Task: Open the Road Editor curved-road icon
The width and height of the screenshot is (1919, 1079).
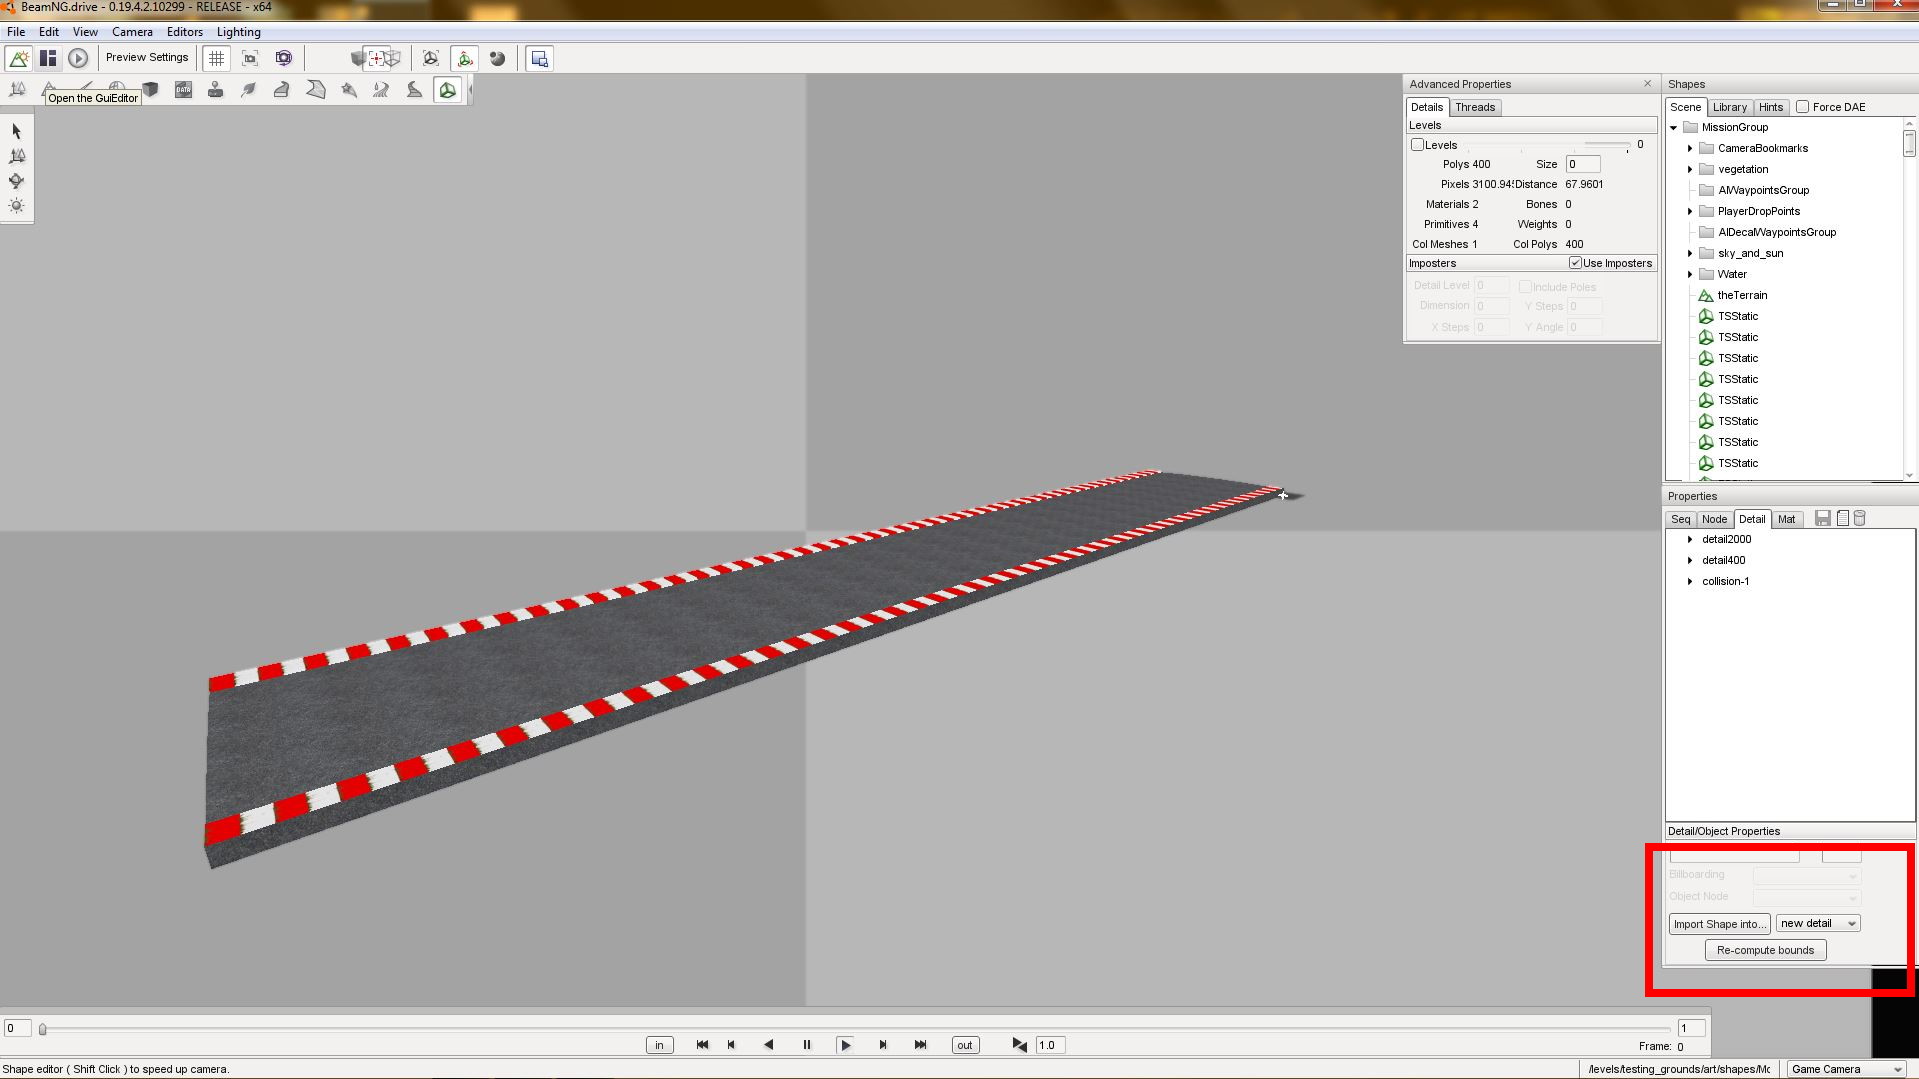Action: 414,90
